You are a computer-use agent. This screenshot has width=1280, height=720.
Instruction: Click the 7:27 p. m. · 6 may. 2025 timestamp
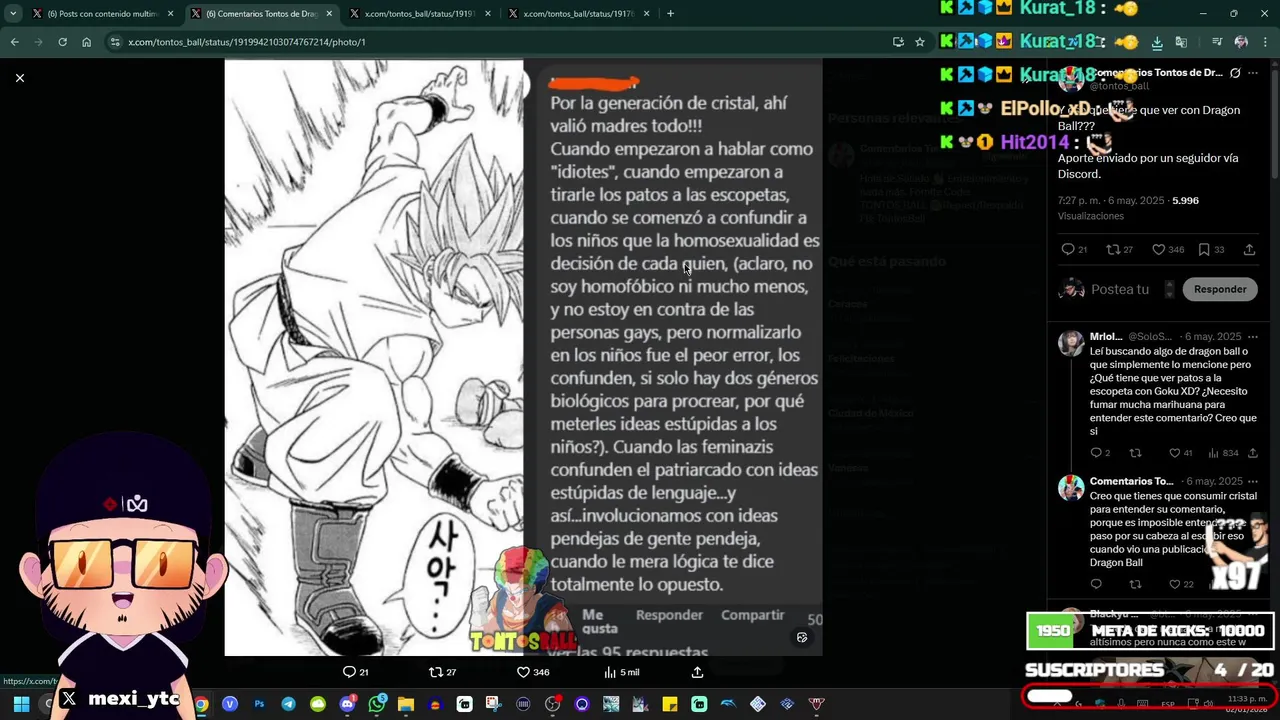[1111, 200]
